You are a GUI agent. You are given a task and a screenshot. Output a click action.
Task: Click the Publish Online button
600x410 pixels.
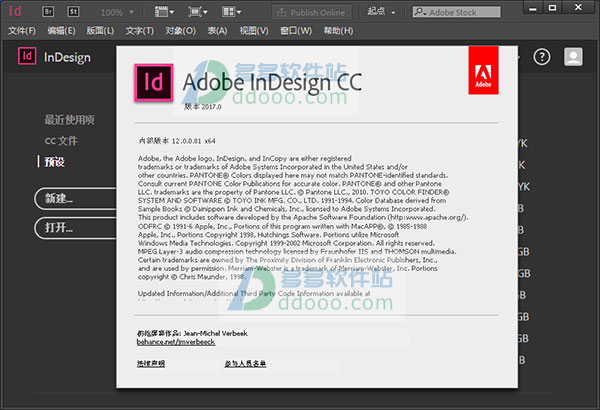tap(311, 13)
